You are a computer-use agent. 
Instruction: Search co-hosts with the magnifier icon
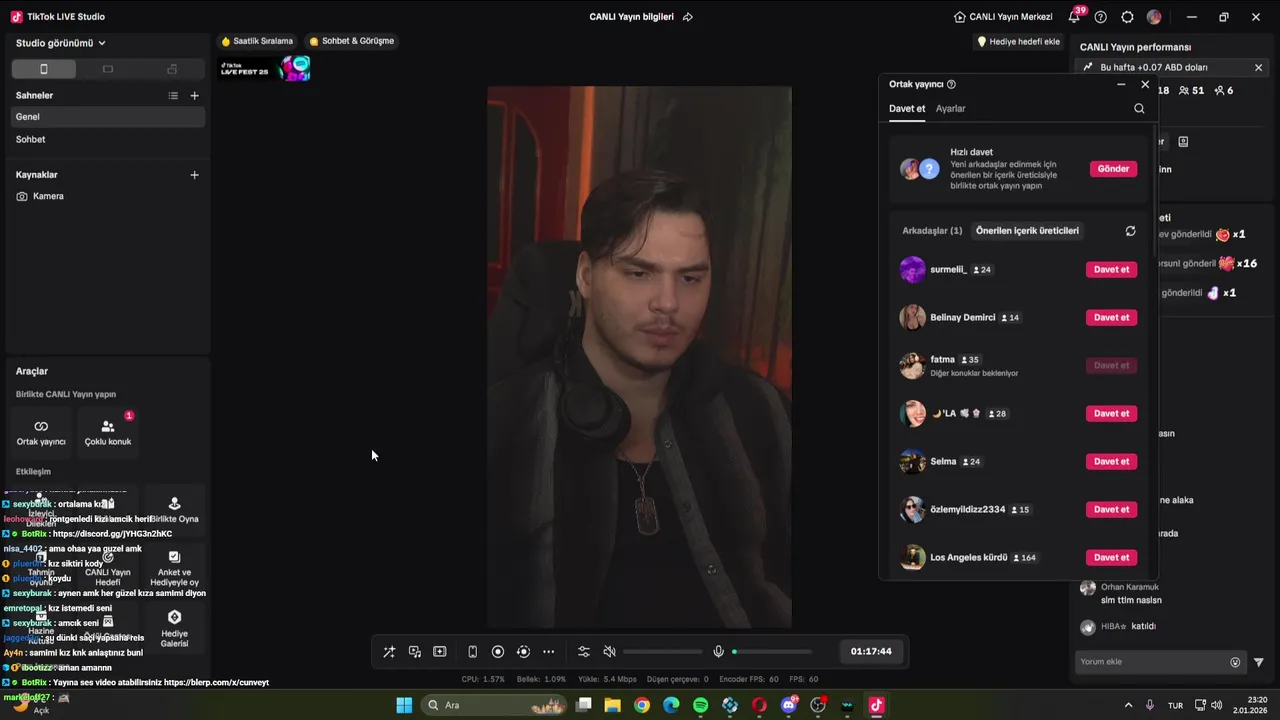[1139, 108]
